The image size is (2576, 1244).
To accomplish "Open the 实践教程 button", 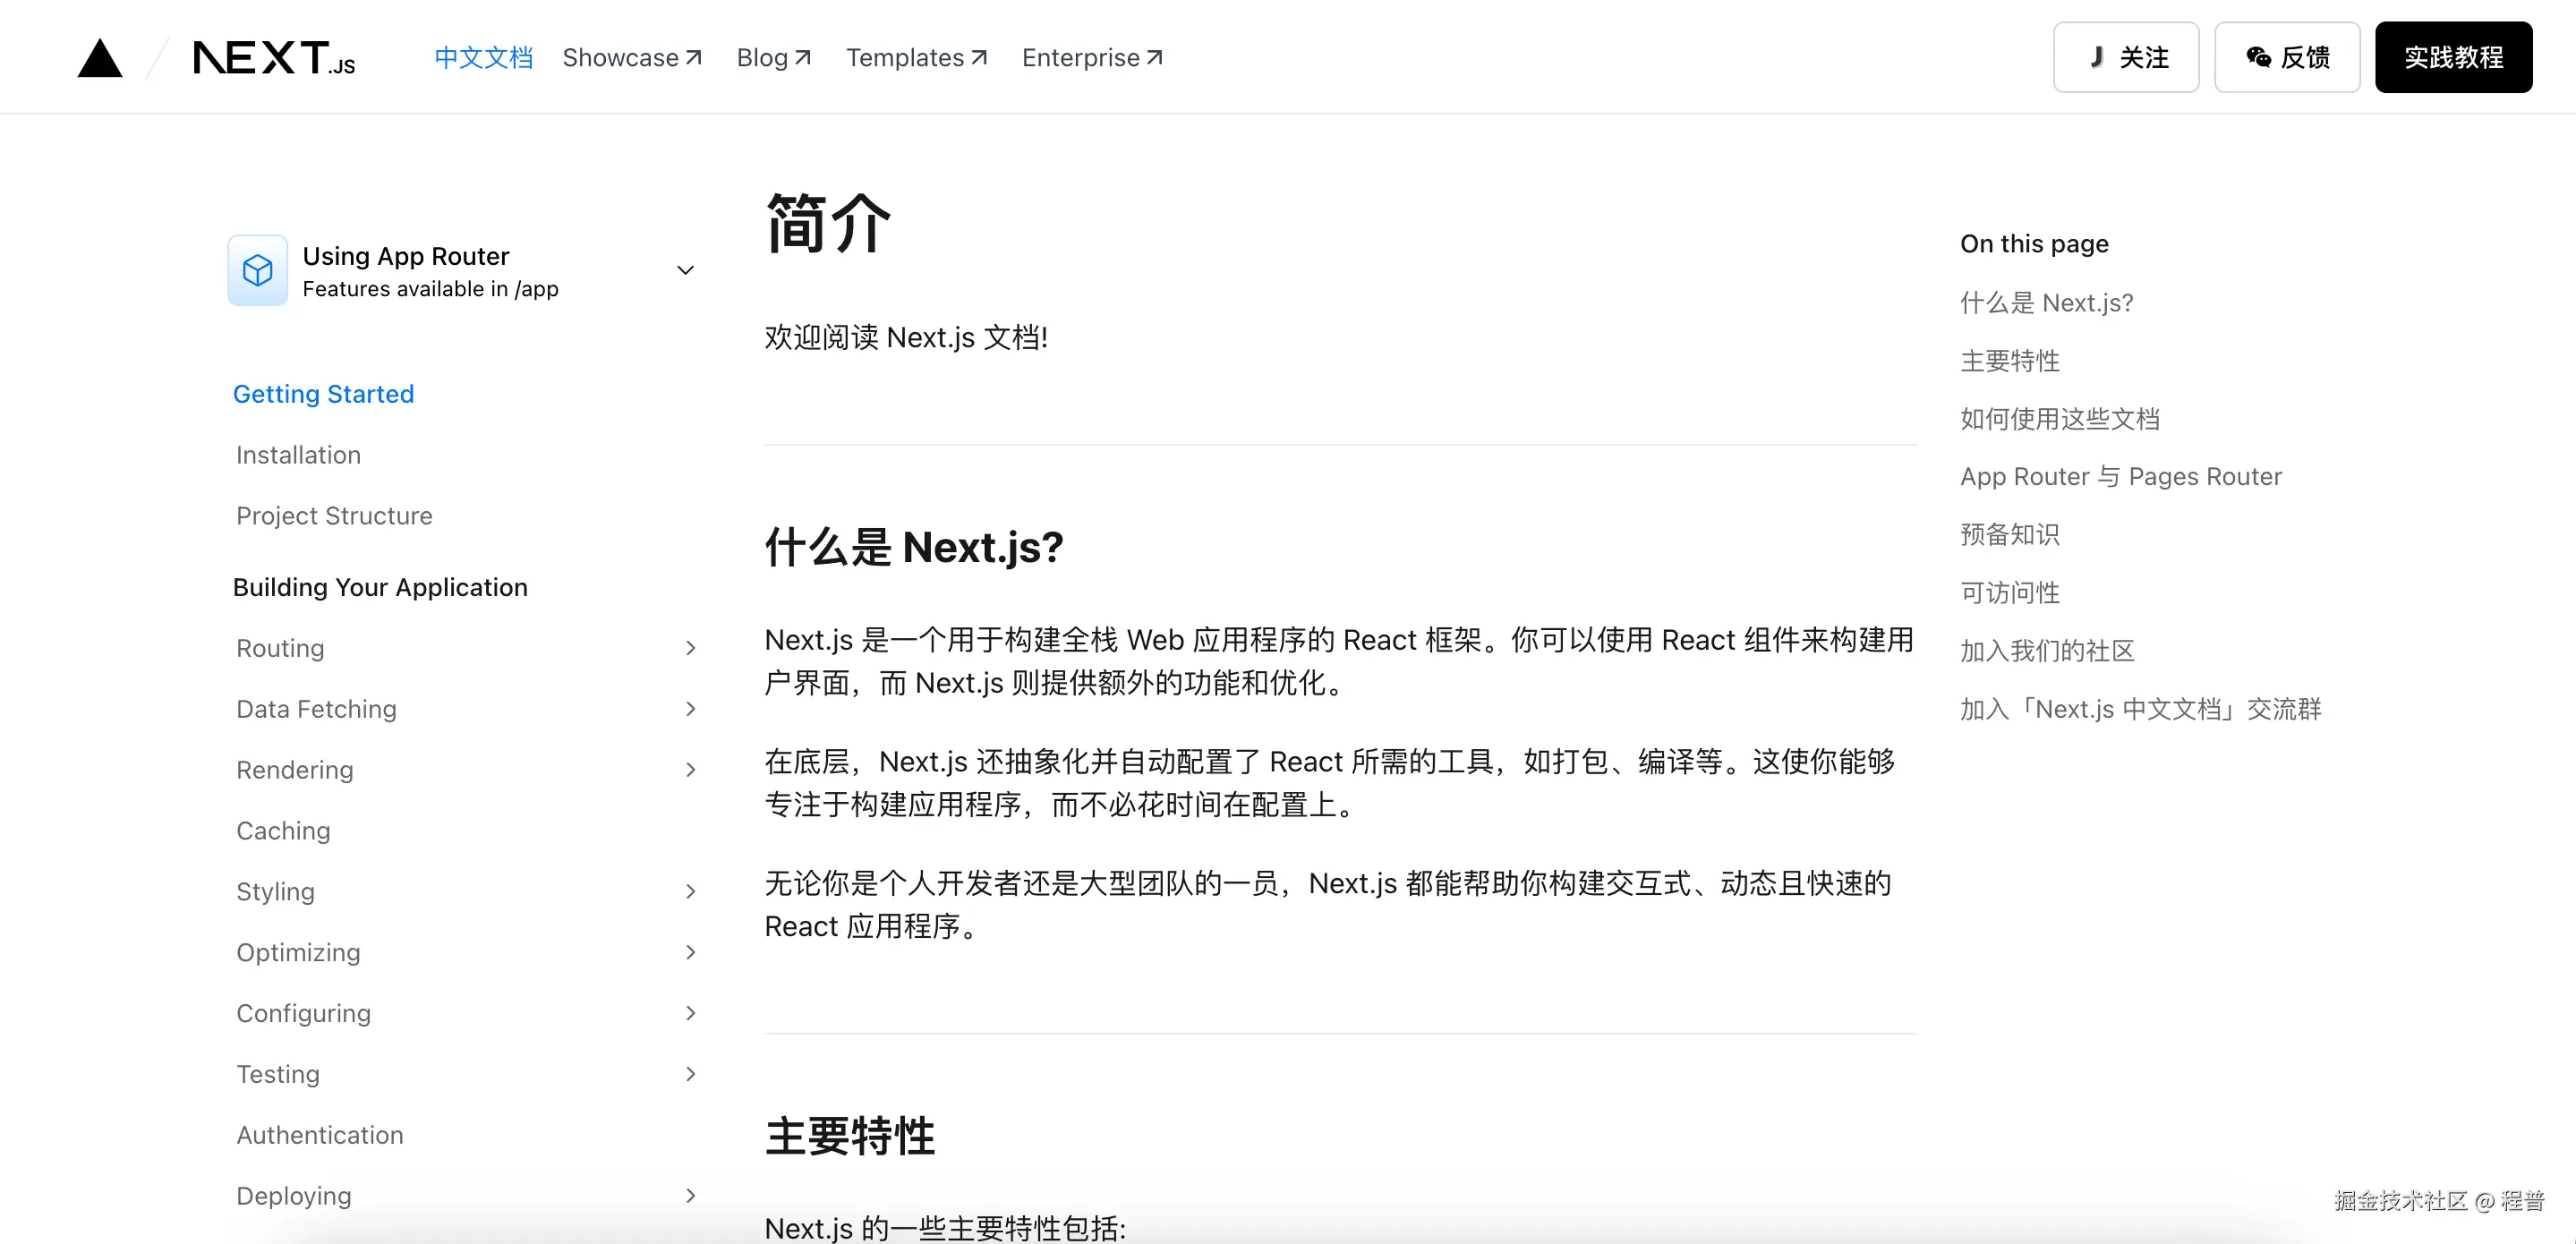I will (2453, 57).
